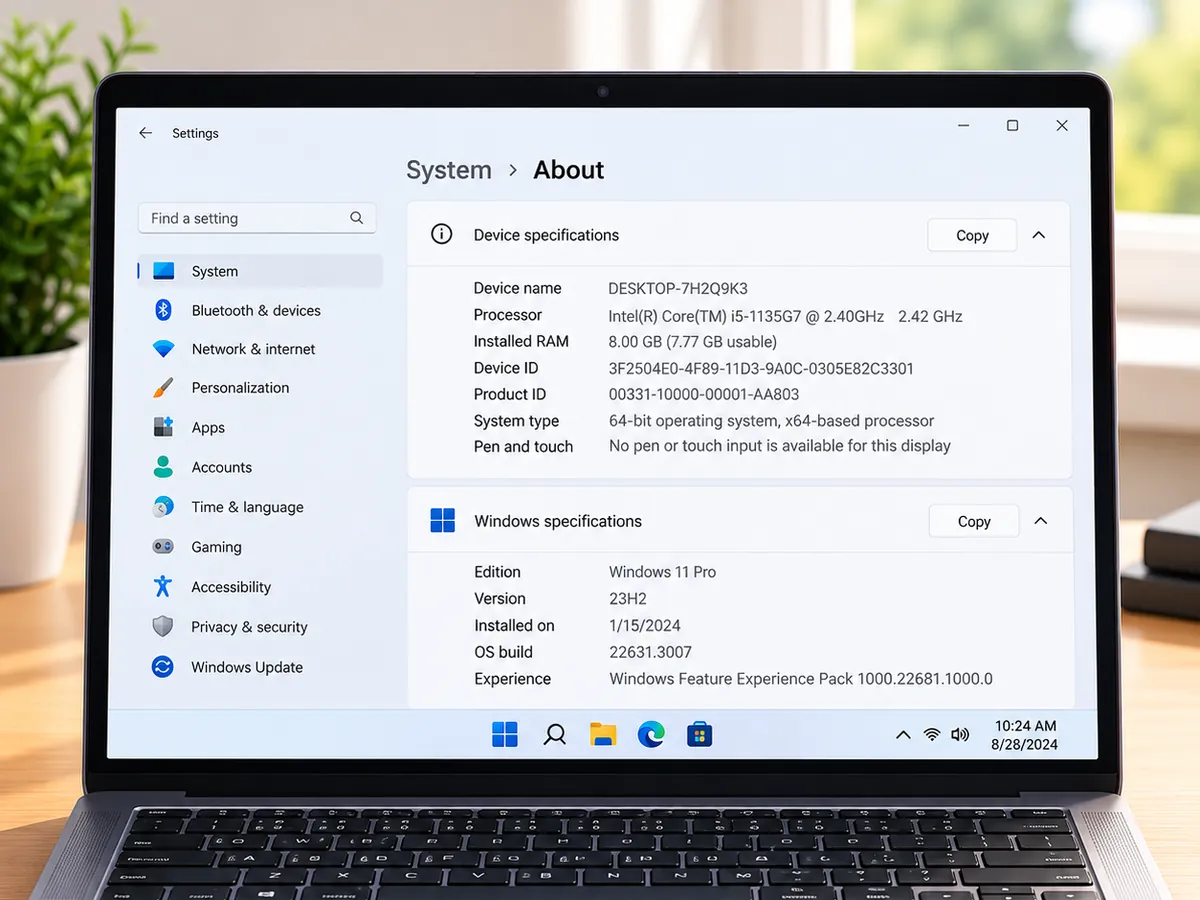Click the System monitor icon in sidebar
This screenshot has width=1200, height=900.
pyautogui.click(x=163, y=271)
